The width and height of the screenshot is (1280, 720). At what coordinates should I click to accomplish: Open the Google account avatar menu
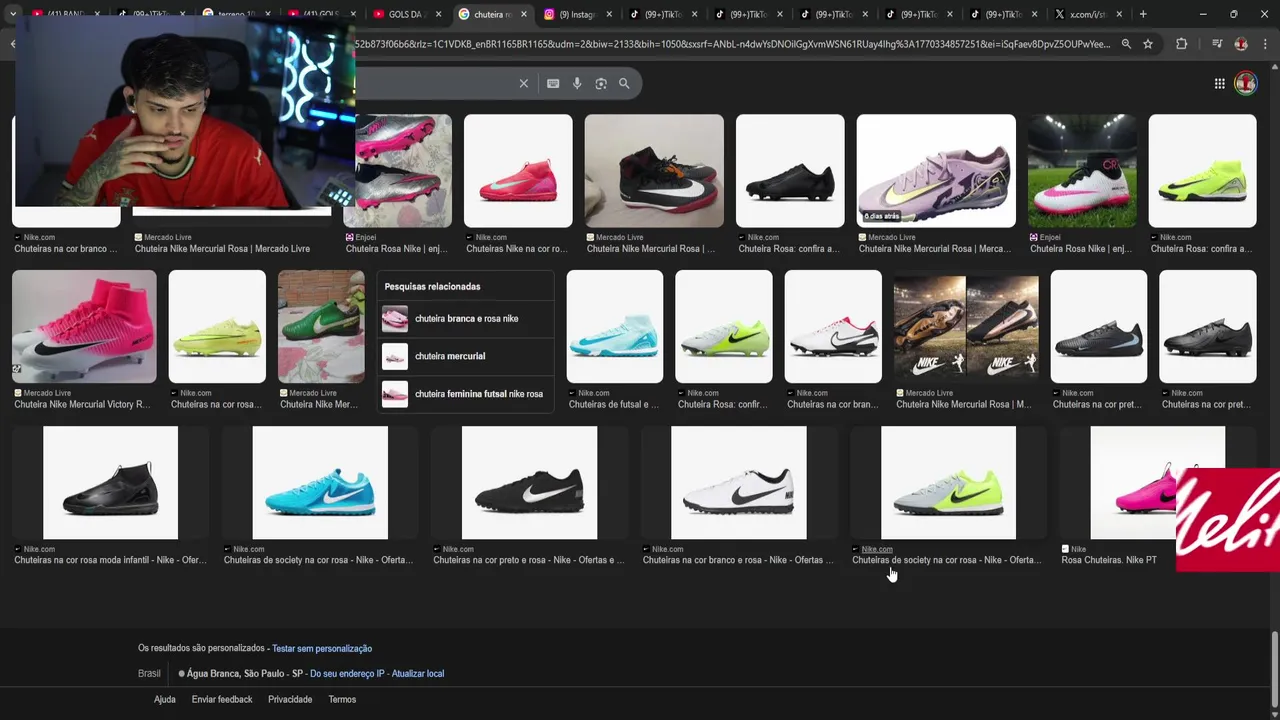[1245, 83]
